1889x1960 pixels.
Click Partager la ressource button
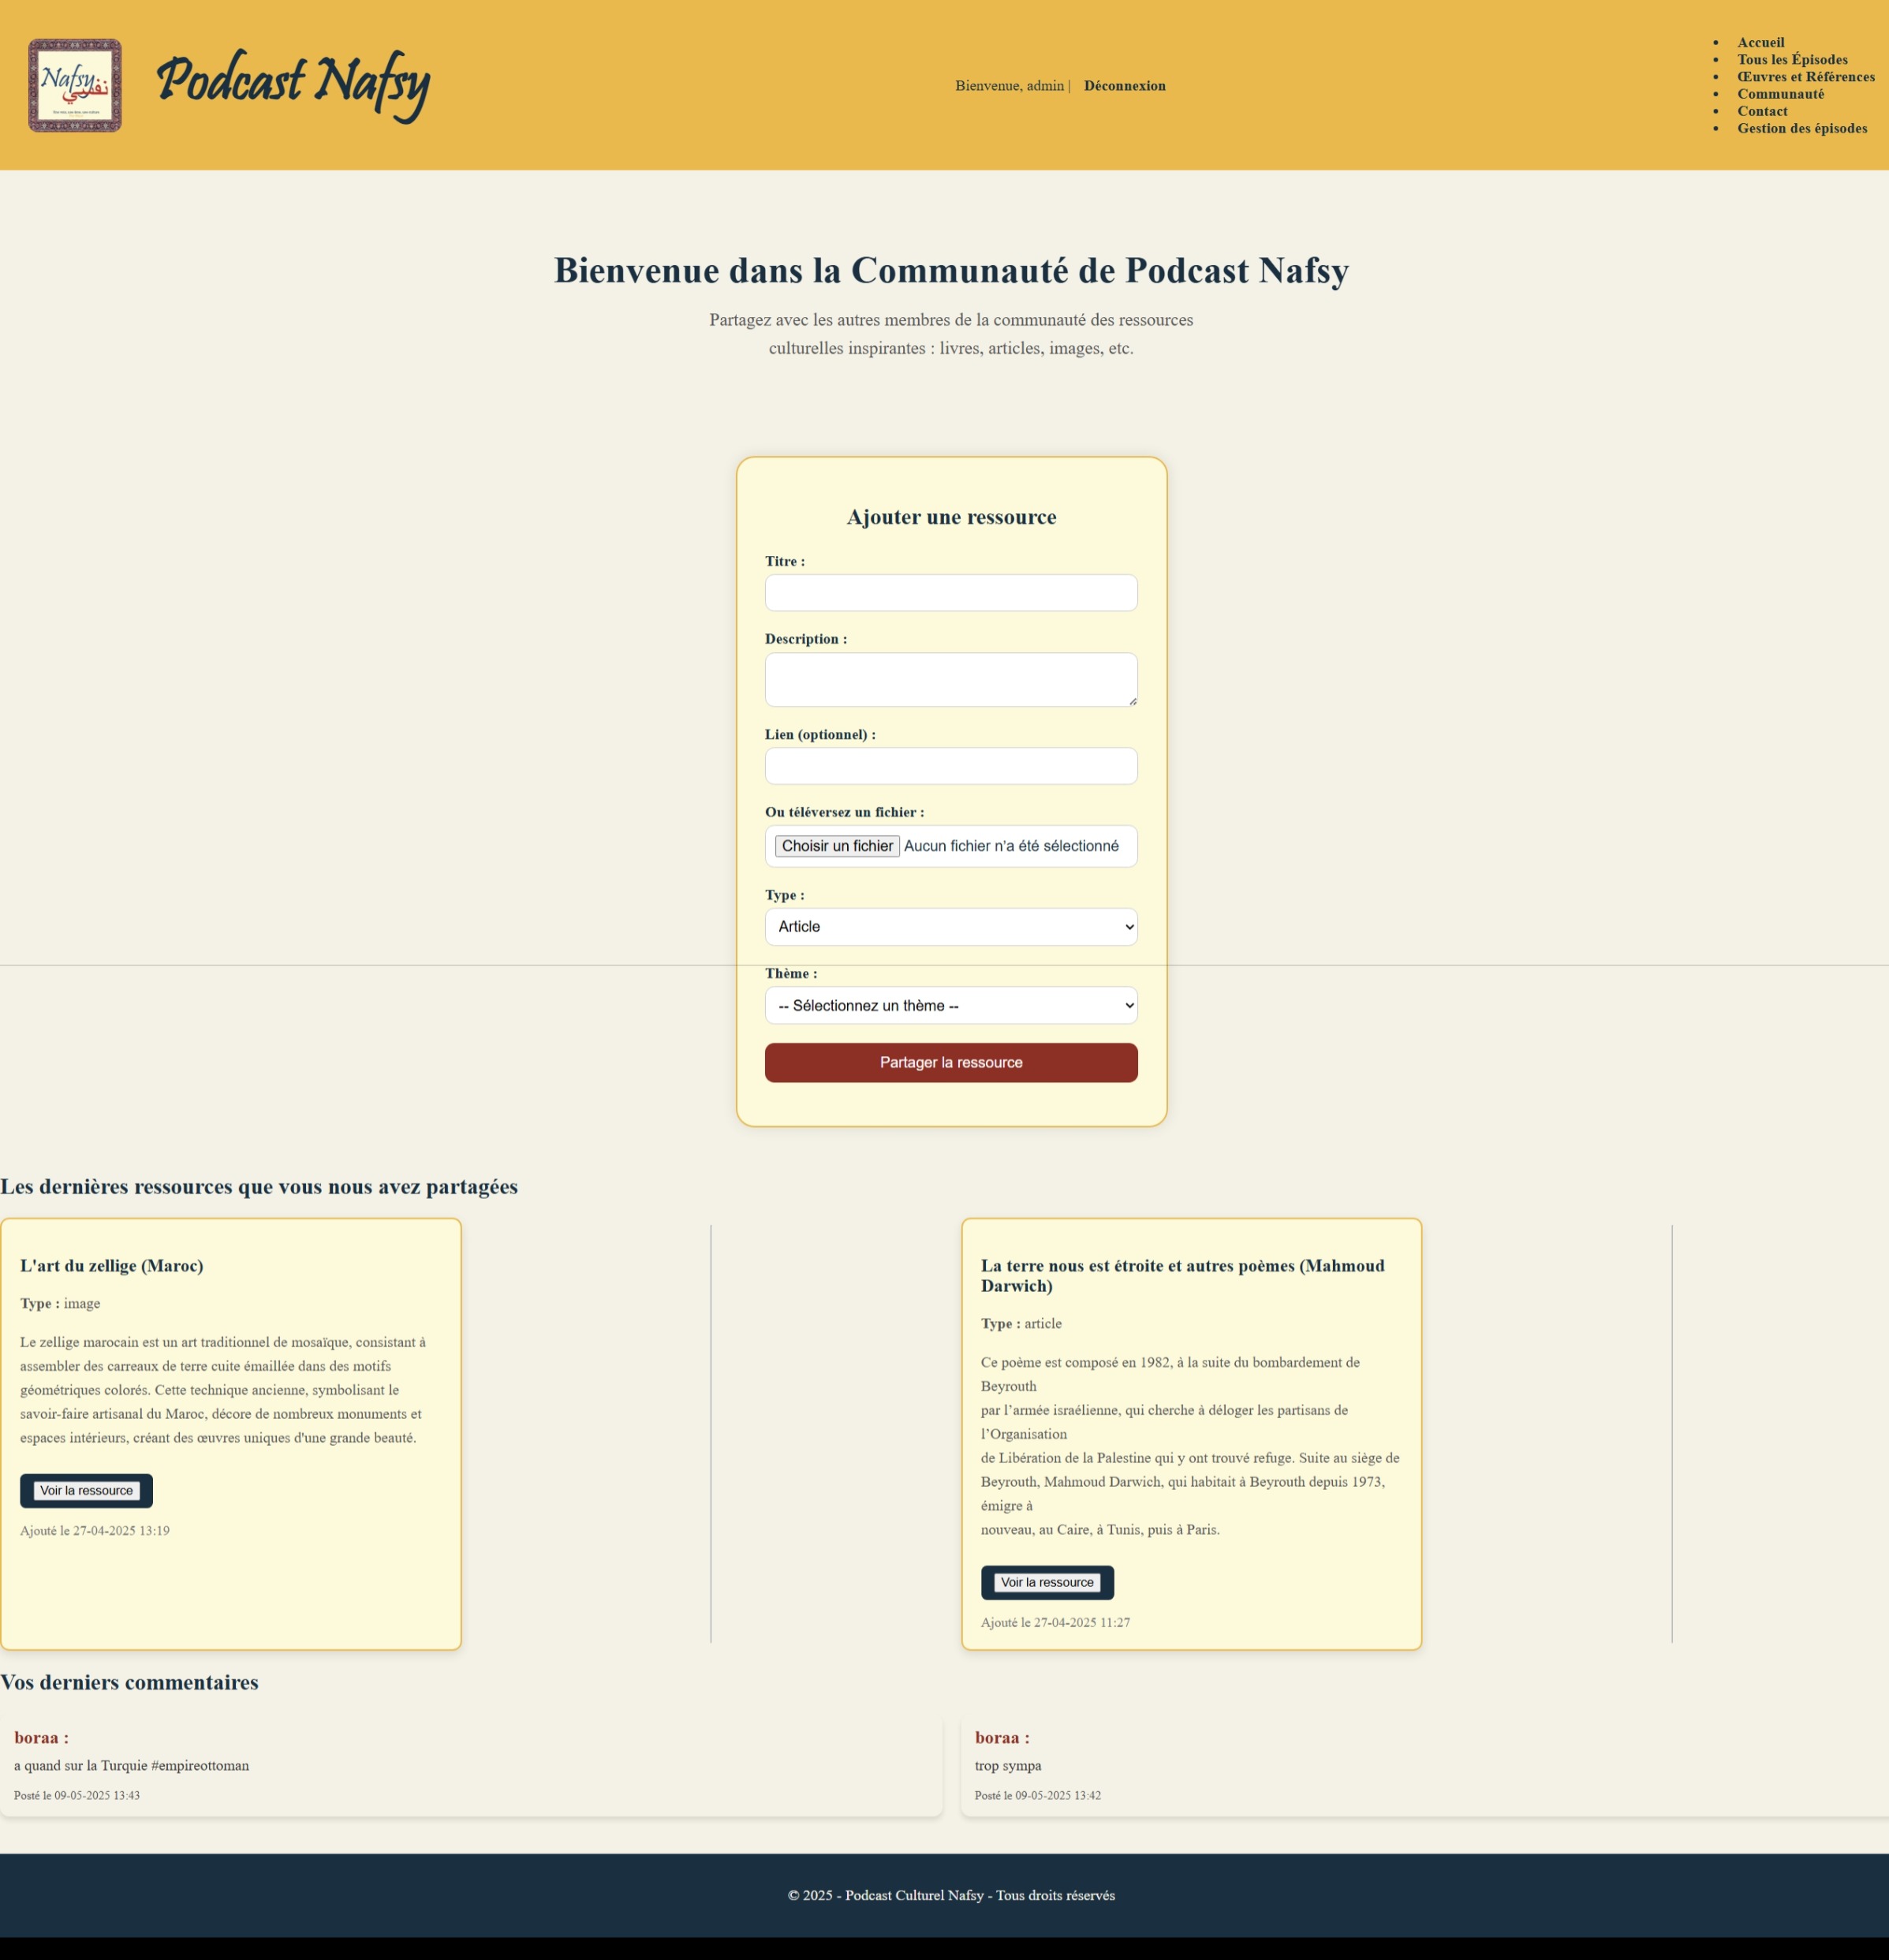tap(950, 1063)
